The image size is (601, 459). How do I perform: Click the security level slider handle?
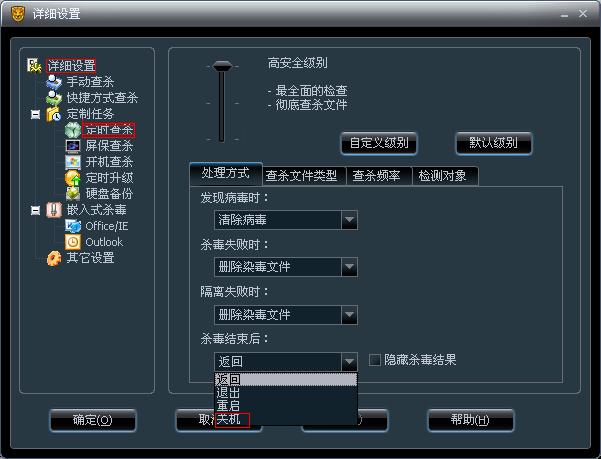coord(222,66)
